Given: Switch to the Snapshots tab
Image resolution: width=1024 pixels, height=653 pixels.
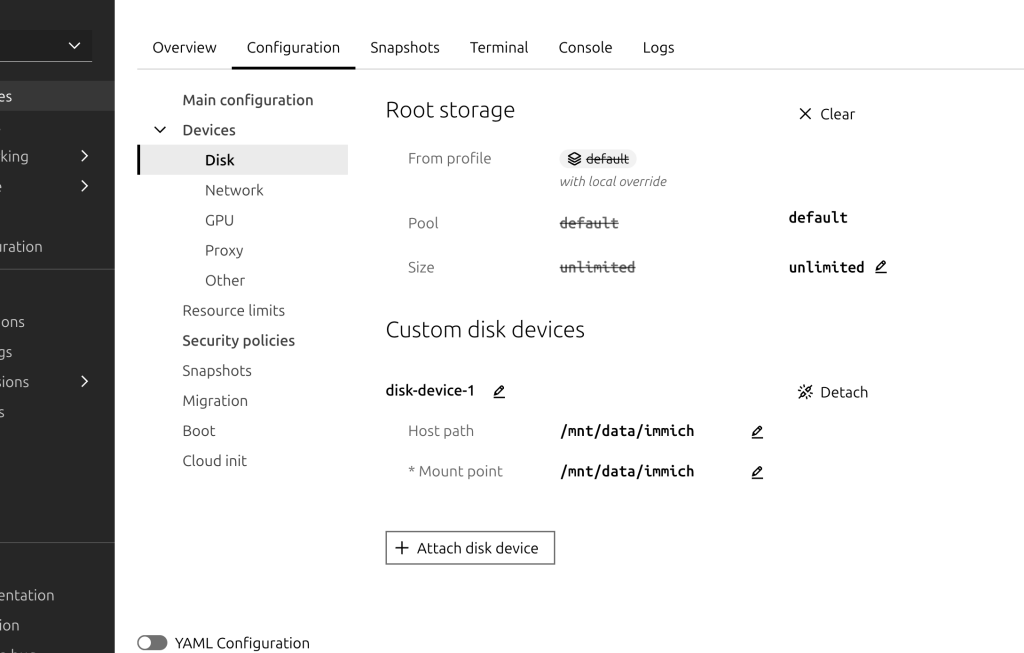Looking at the screenshot, I should coord(404,47).
